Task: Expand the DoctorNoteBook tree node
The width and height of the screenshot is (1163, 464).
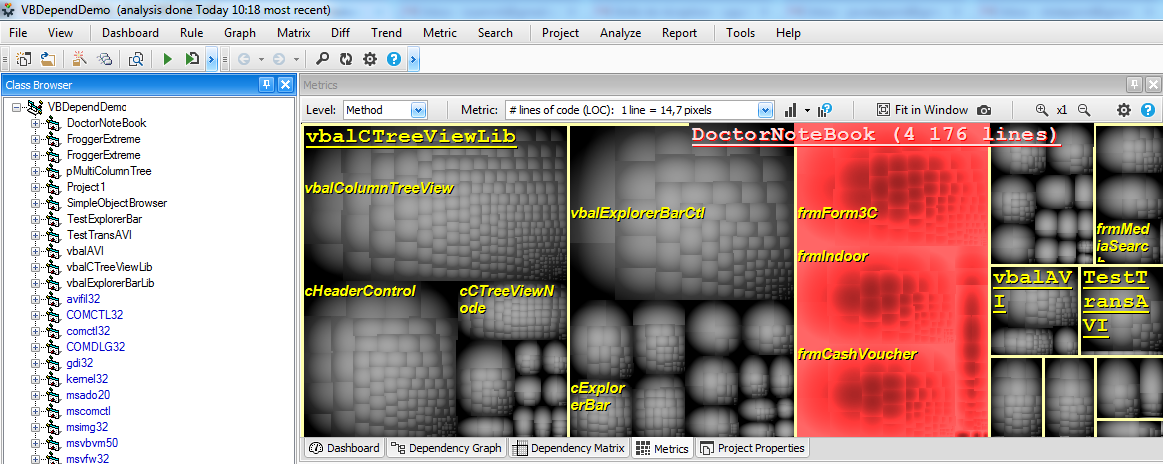Action: [x=33, y=123]
